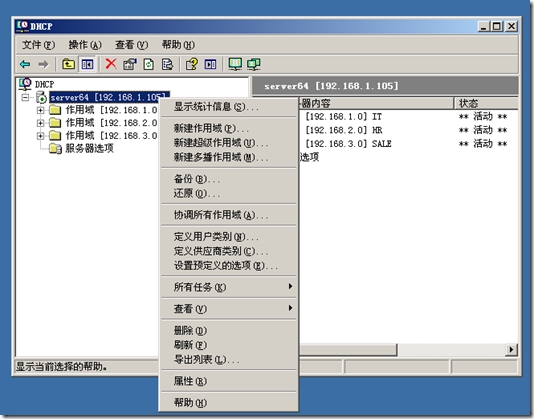
Task: Open the 查看(V) menu in menu bar
Action: click(131, 45)
